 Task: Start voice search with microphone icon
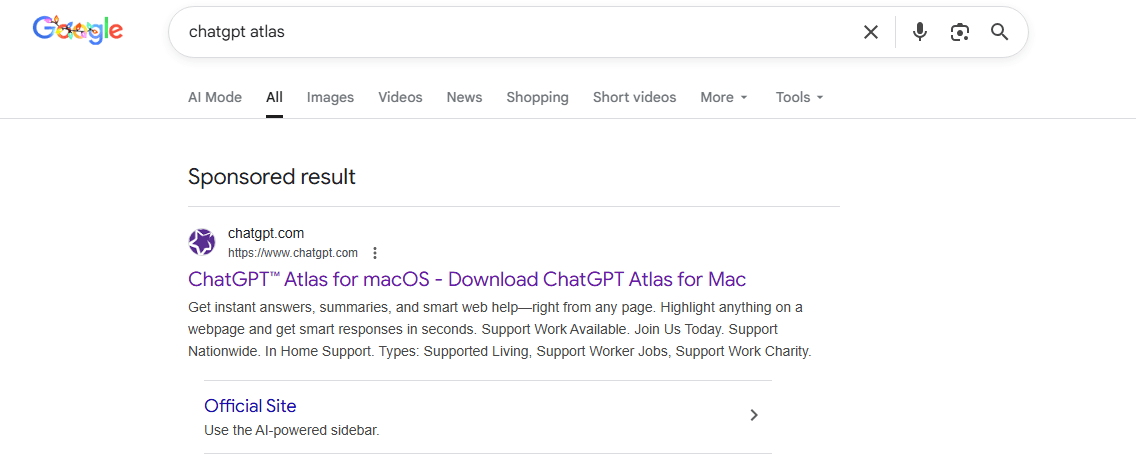pyautogui.click(x=920, y=32)
